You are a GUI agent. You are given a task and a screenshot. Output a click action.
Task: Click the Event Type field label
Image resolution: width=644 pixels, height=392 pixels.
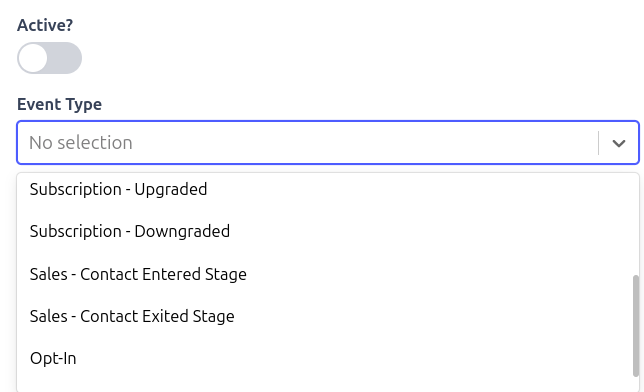[x=59, y=104]
